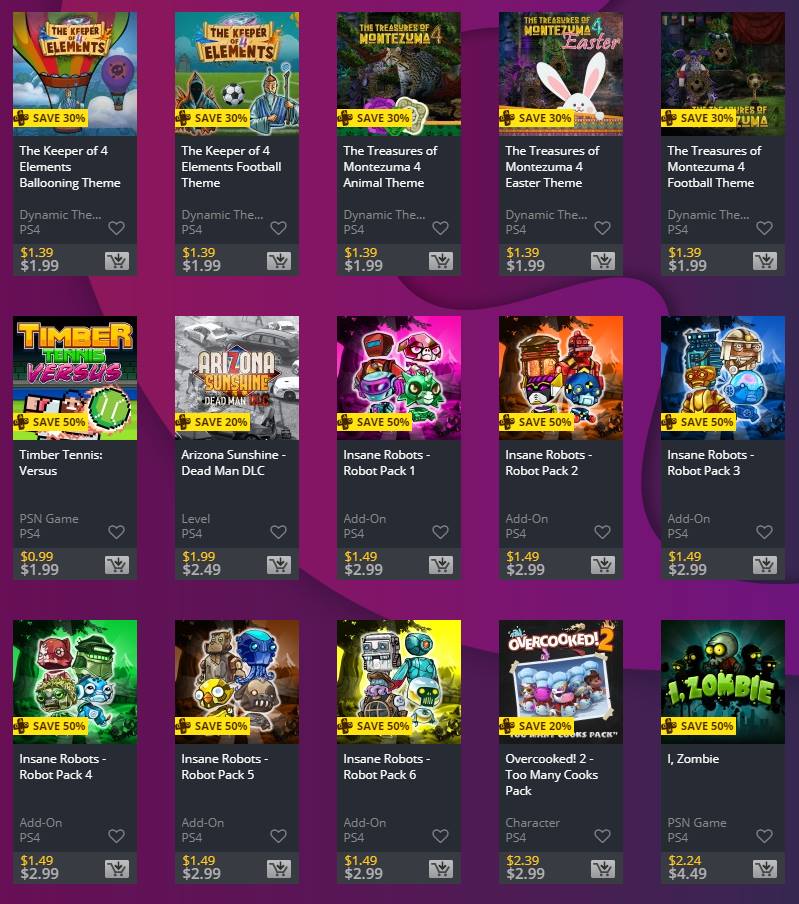This screenshot has height=904, width=799.
Task: Open Insane Robots Robot Pack 2 cover art
Action: pyautogui.click(x=561, y=378)
